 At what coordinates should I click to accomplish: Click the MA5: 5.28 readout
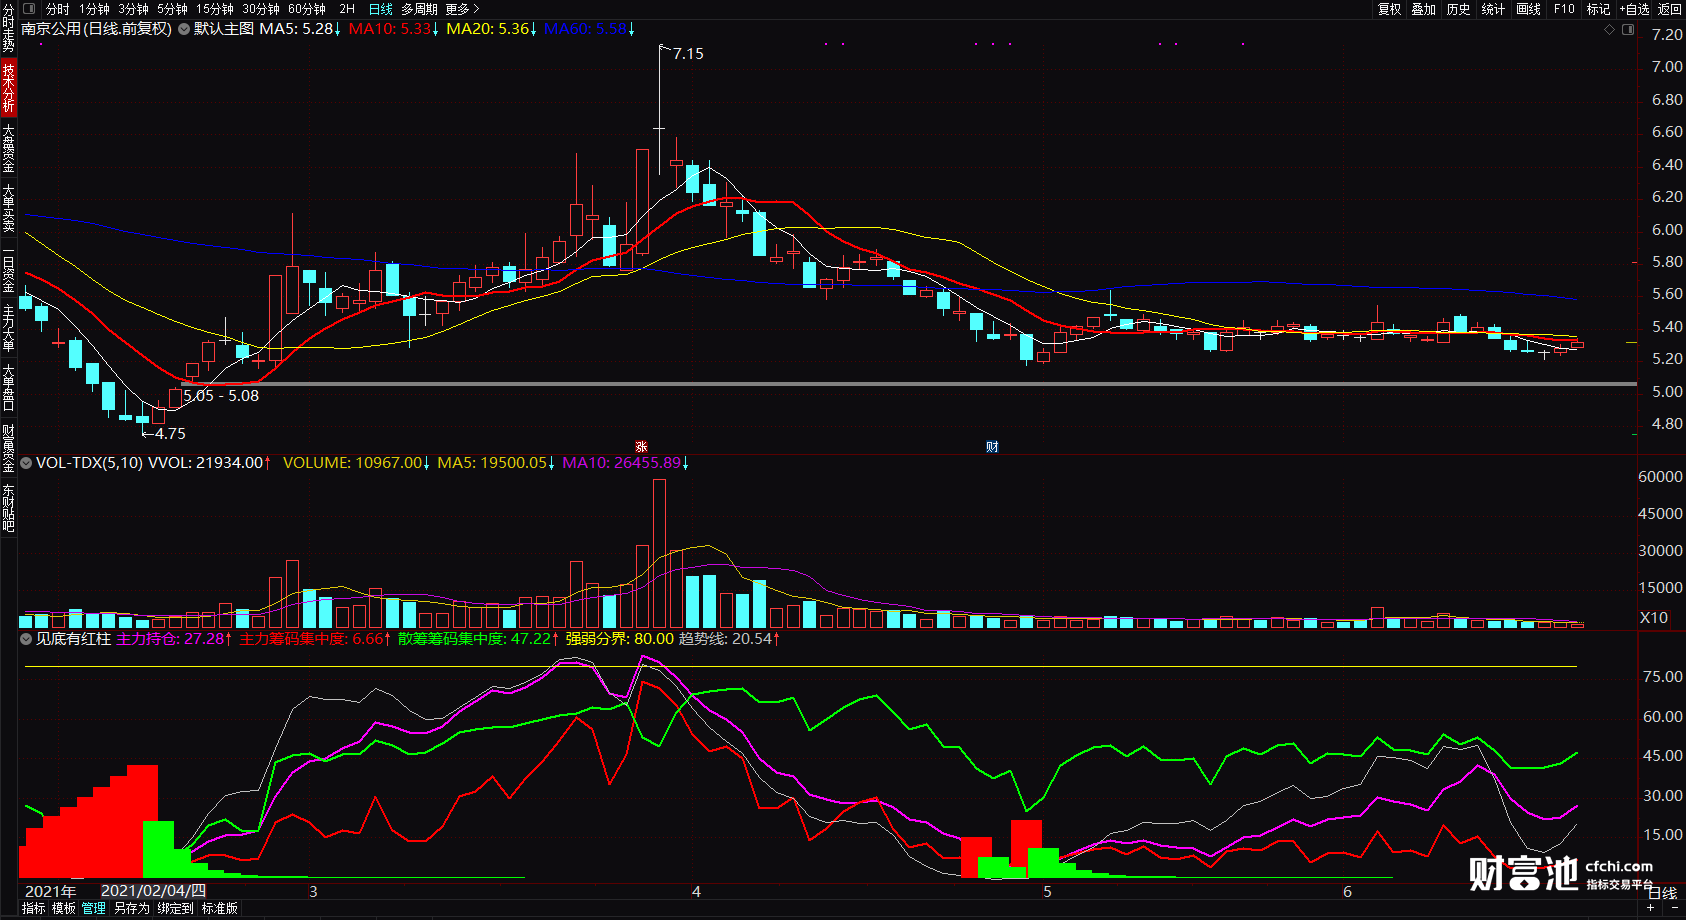click(300, 29)
